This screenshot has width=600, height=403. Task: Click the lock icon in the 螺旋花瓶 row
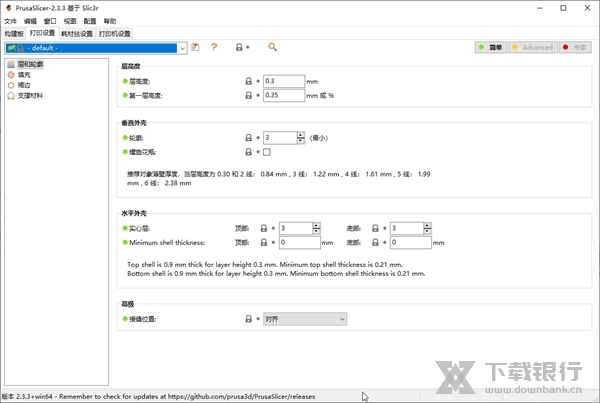point(248,152)
